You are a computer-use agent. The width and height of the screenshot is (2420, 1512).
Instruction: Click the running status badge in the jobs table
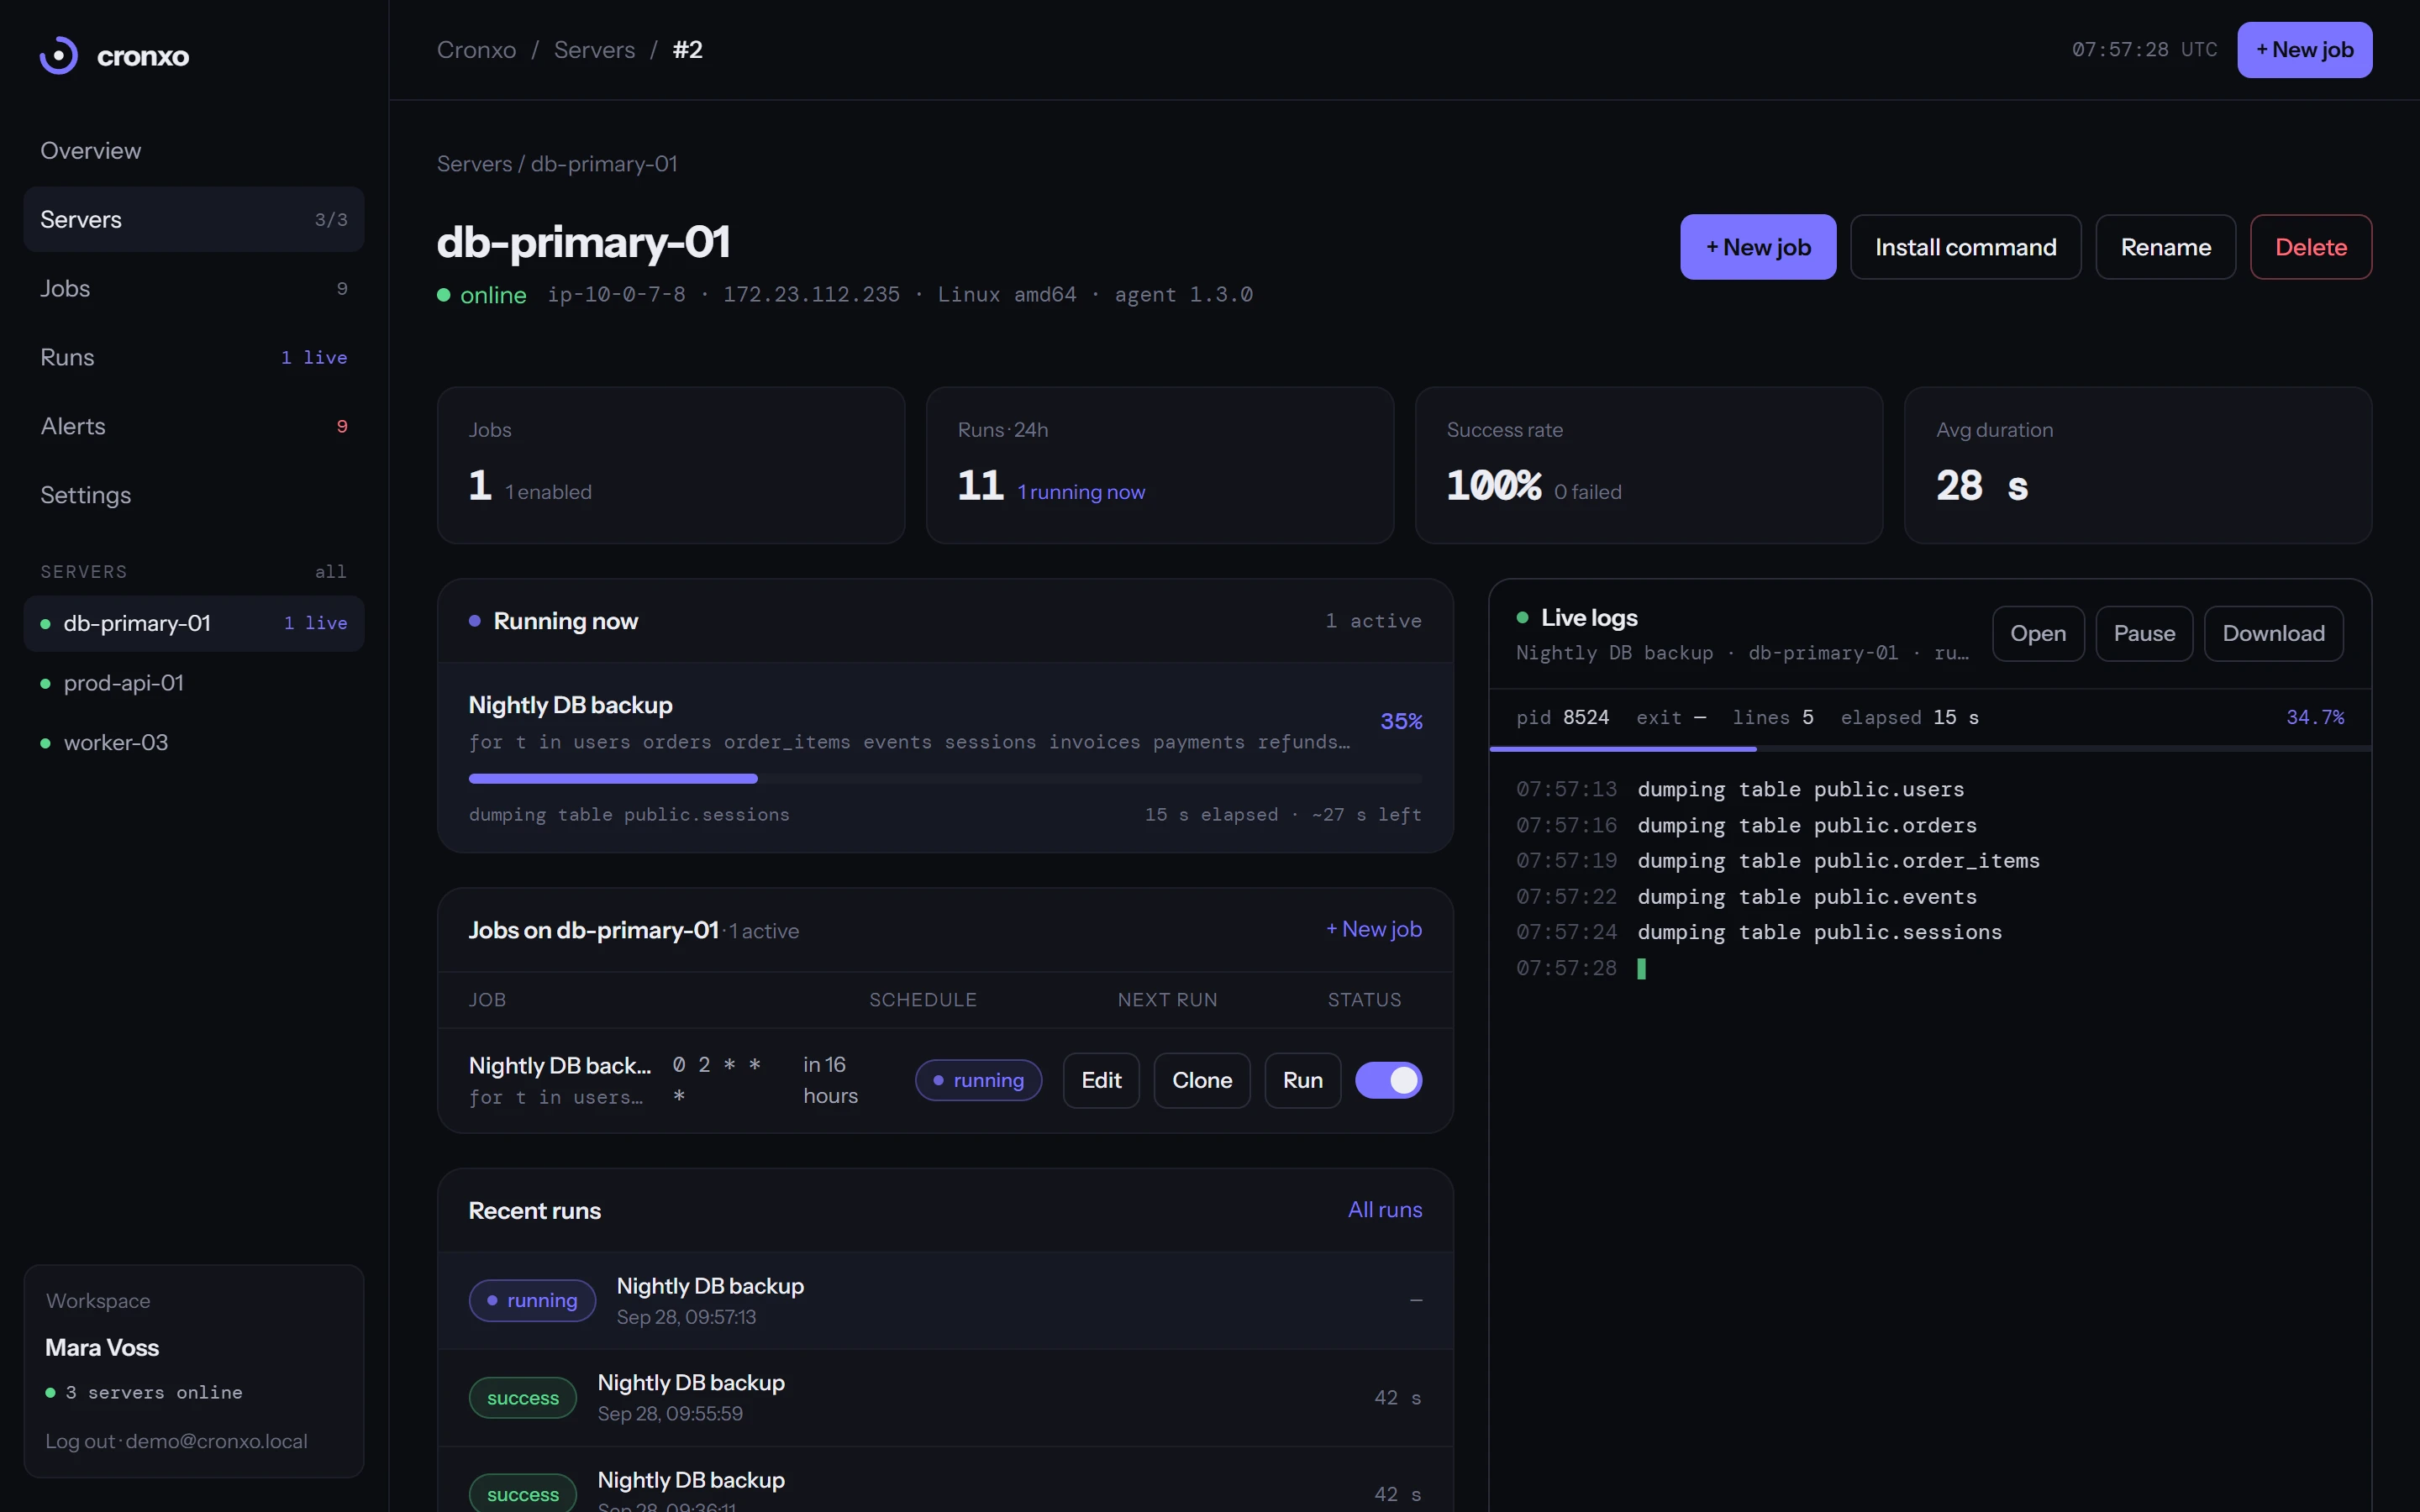pos(978,1080)
